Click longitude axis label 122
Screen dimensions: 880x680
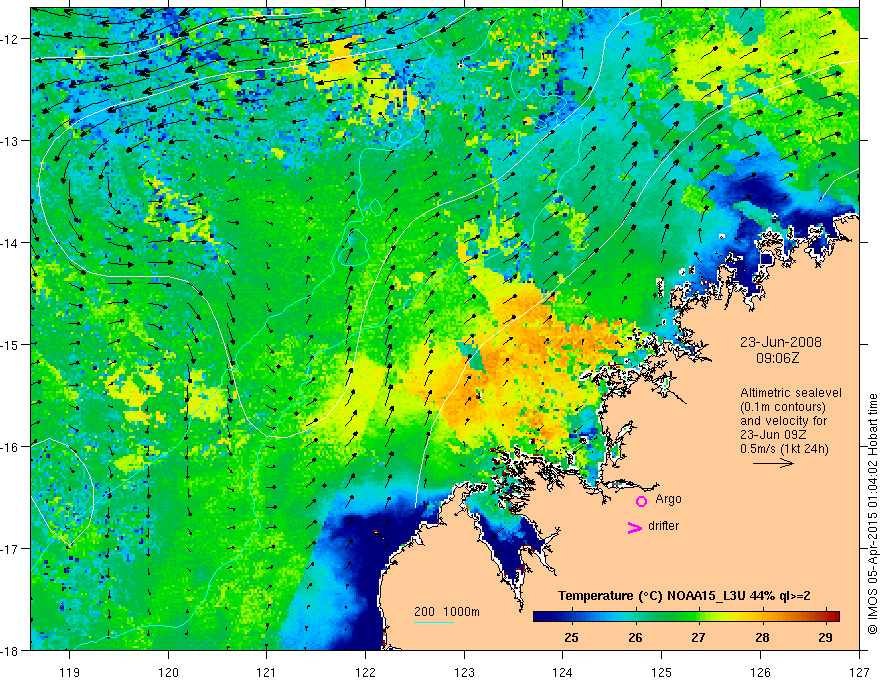point(365,672)
